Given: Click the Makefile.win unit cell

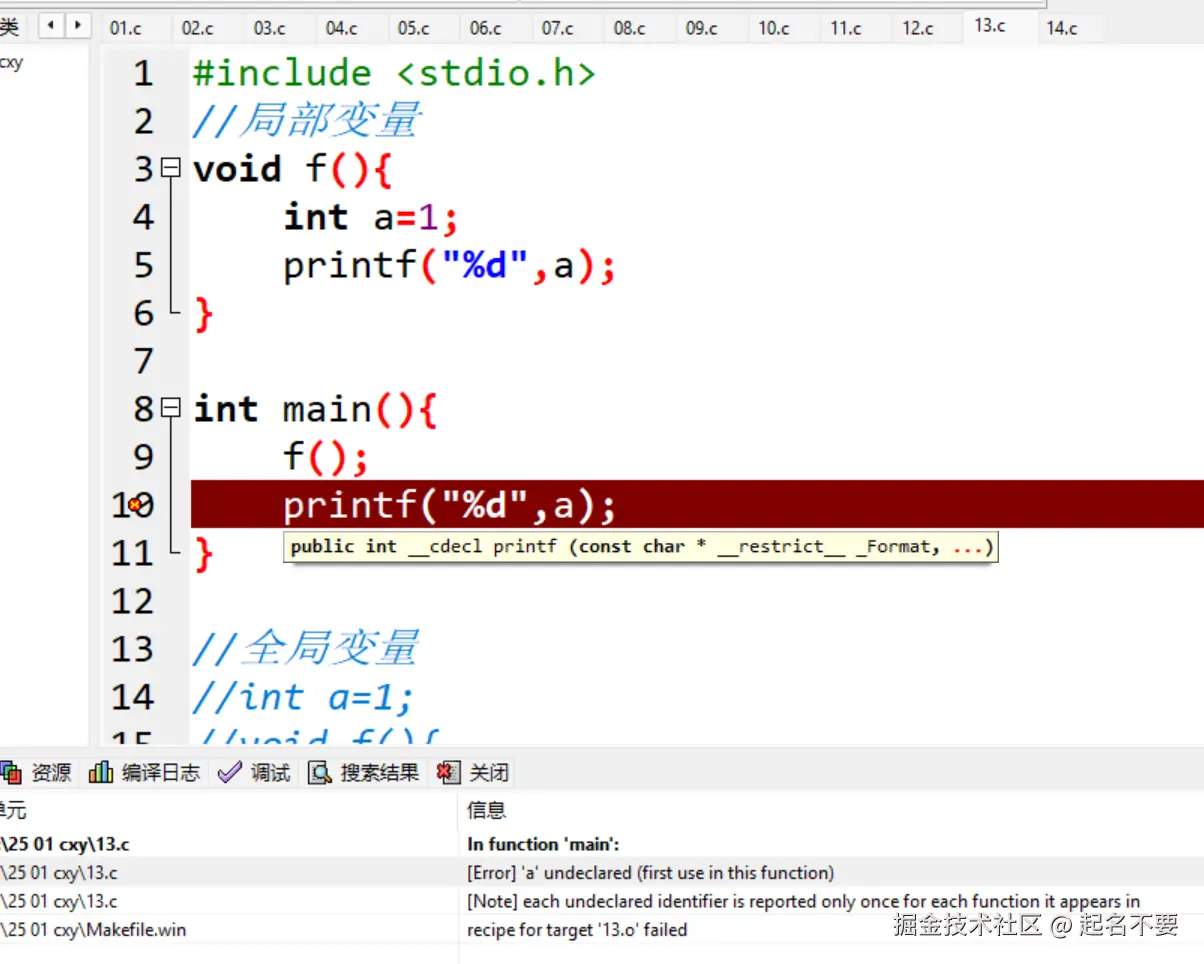Looking at the screenshot, I should (93, 930).
